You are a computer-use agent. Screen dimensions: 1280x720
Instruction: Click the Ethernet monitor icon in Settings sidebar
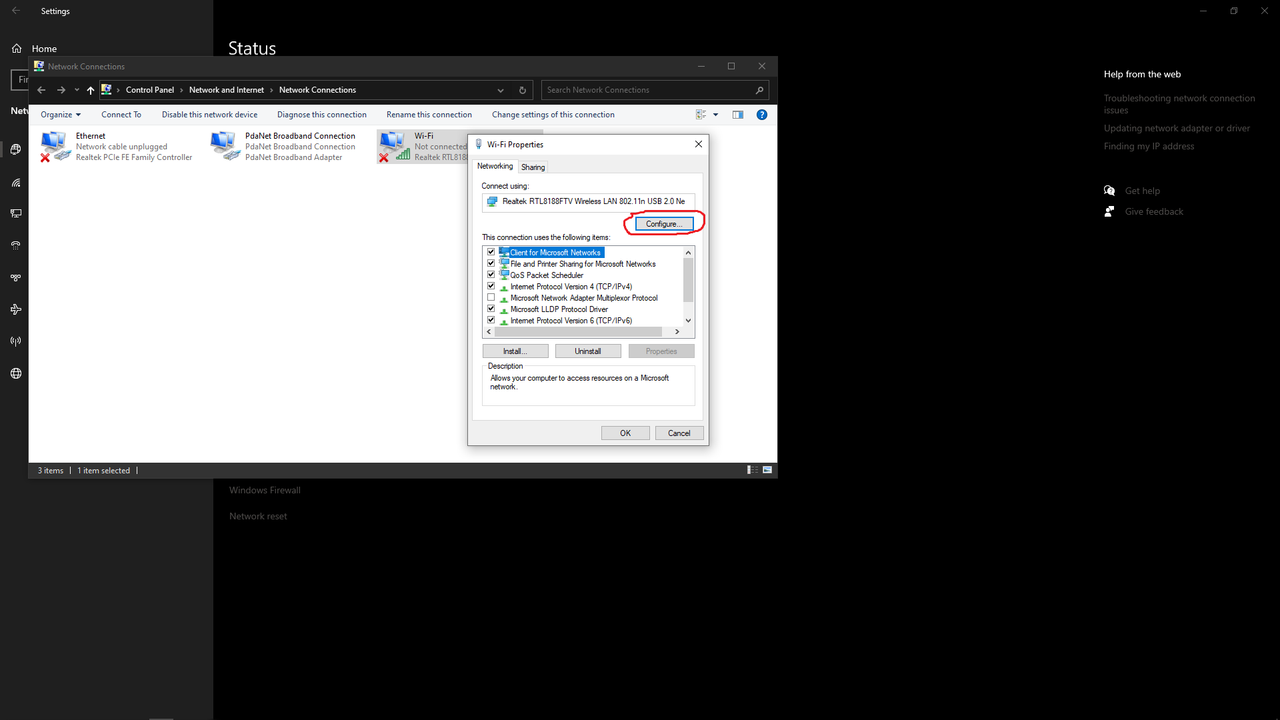tap(16, 214)
